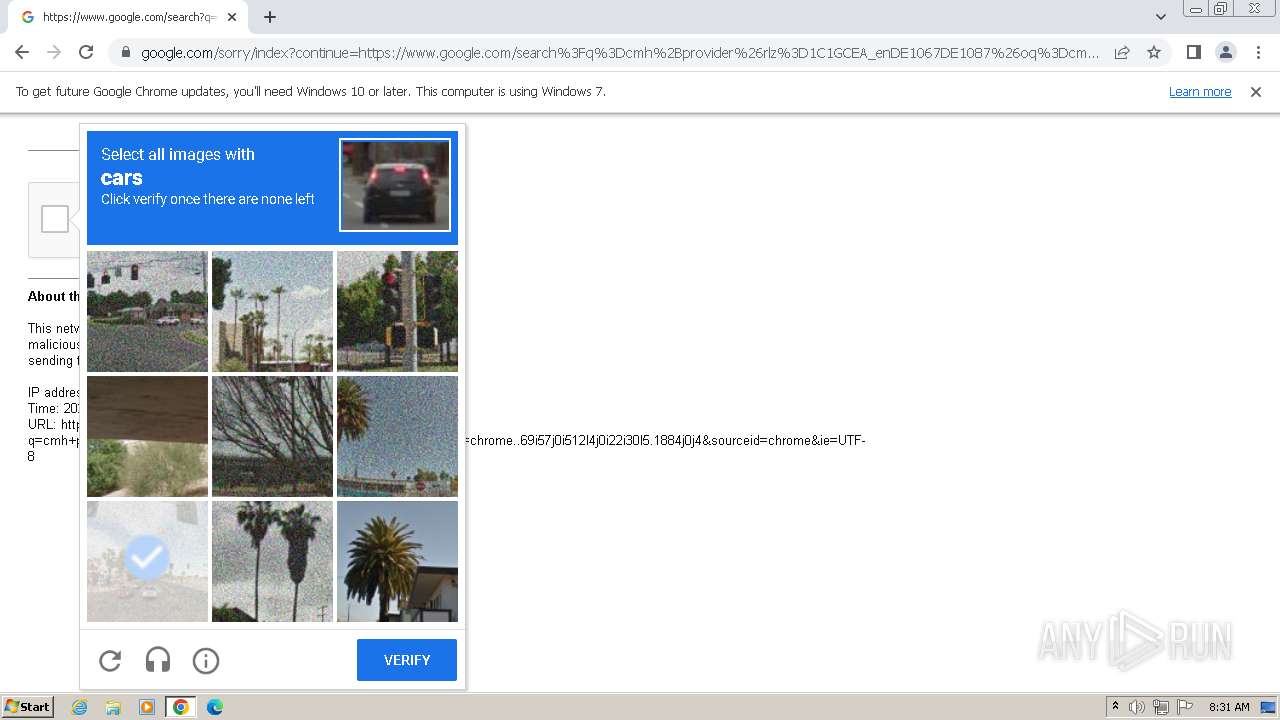Deselect the checkmarked faded tile

[x=147, y=561]
